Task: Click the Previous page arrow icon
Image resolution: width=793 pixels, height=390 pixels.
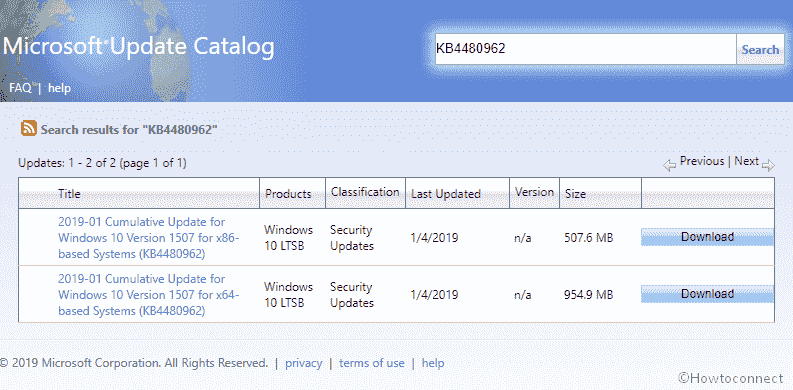Action: click(x=670, y=165)
